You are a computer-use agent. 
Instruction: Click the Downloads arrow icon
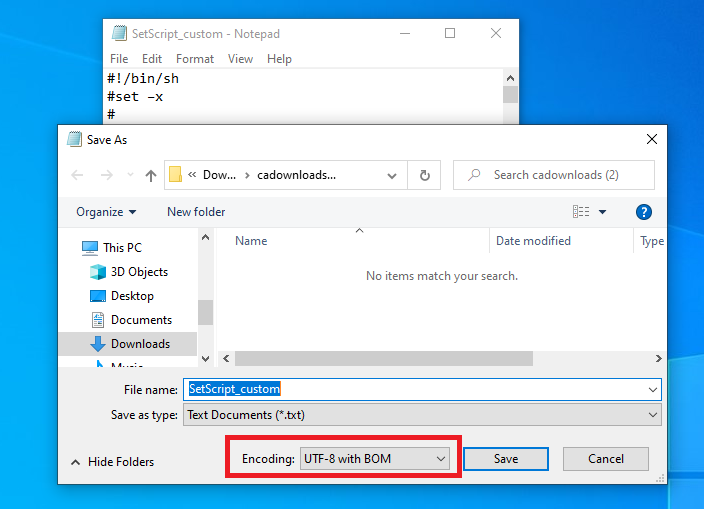(x=98, y=344)
